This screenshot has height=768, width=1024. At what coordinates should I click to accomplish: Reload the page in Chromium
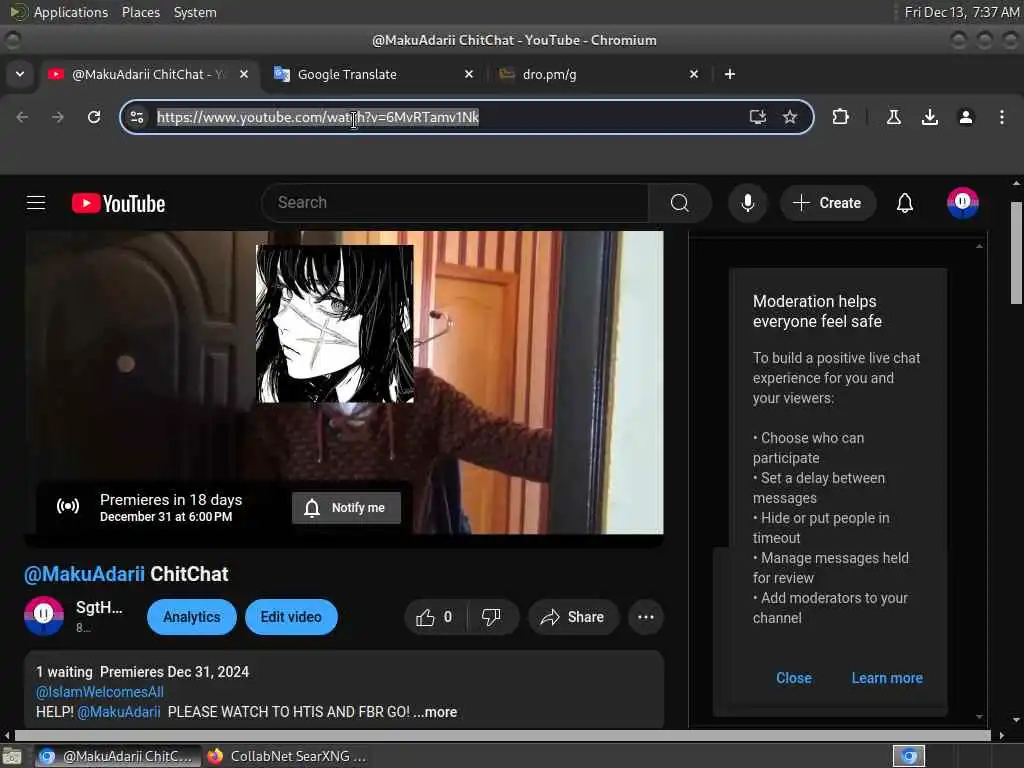94,117
